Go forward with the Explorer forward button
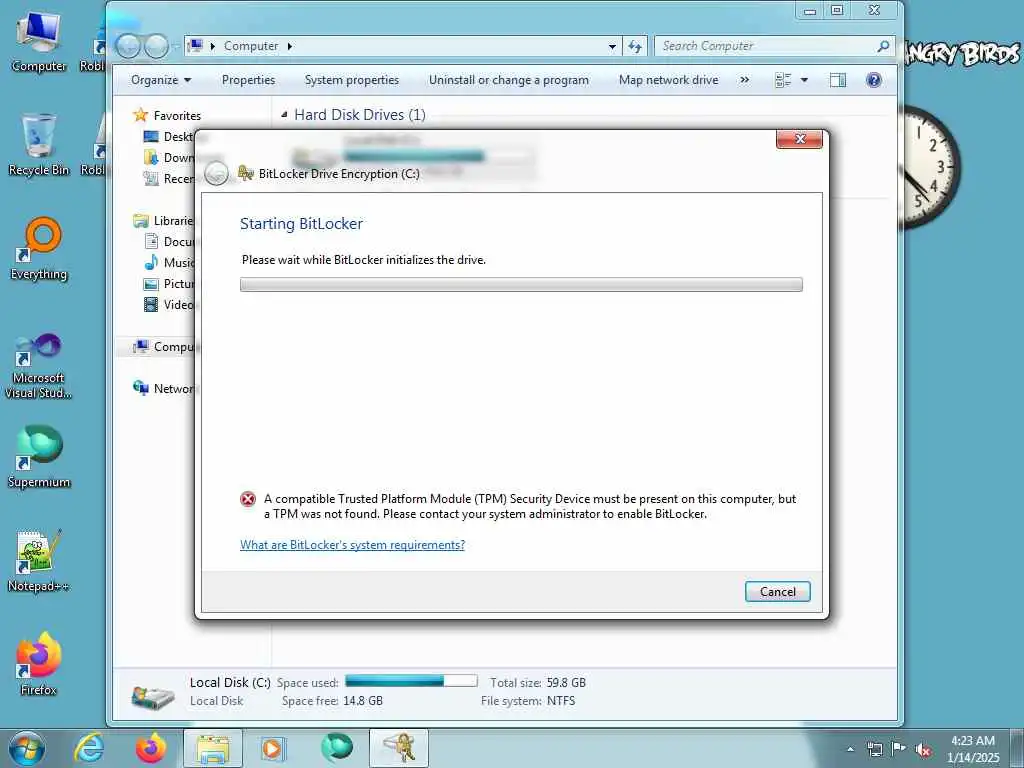The image size is (1024, 768). click(156, 46)
